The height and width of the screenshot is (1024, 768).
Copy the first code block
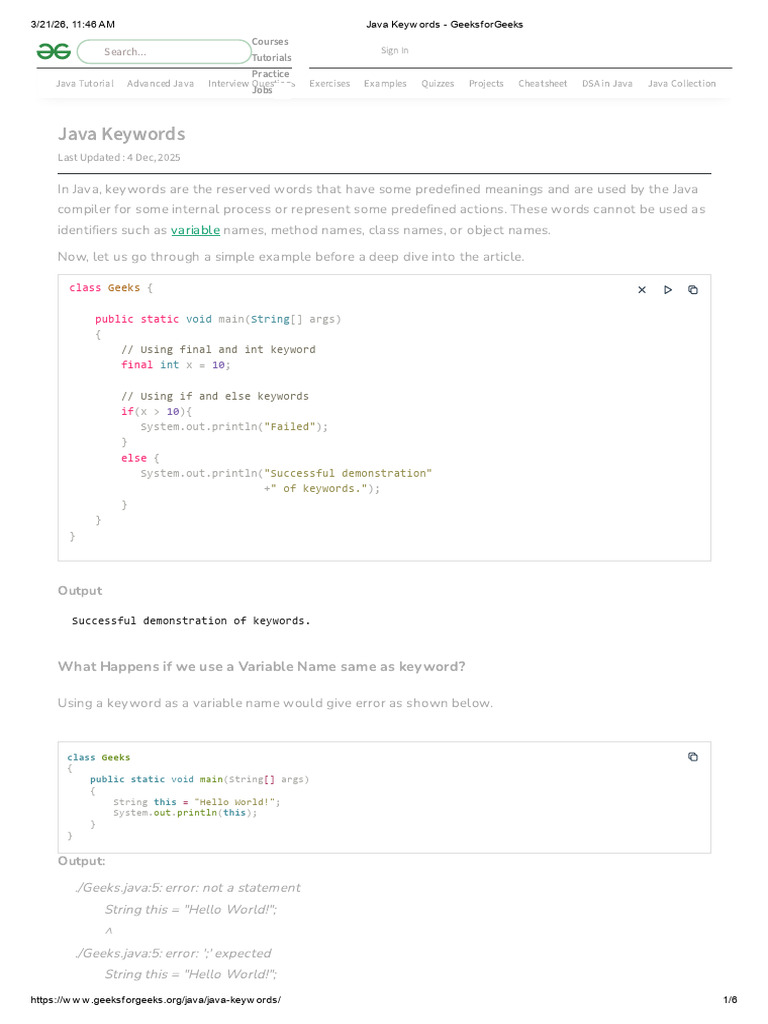click(693, 290)
